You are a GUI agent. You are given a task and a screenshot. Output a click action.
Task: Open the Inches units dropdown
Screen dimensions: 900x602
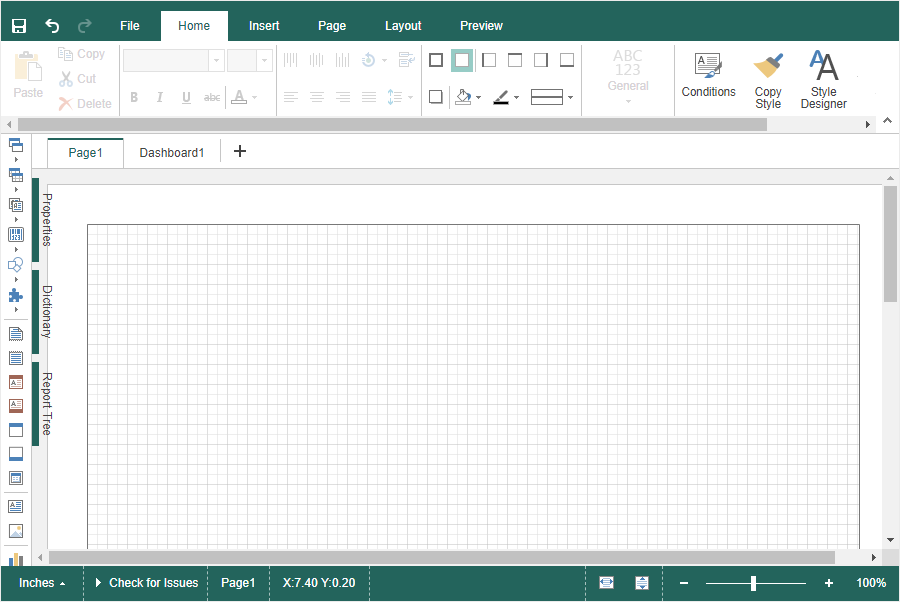point(43,583)
